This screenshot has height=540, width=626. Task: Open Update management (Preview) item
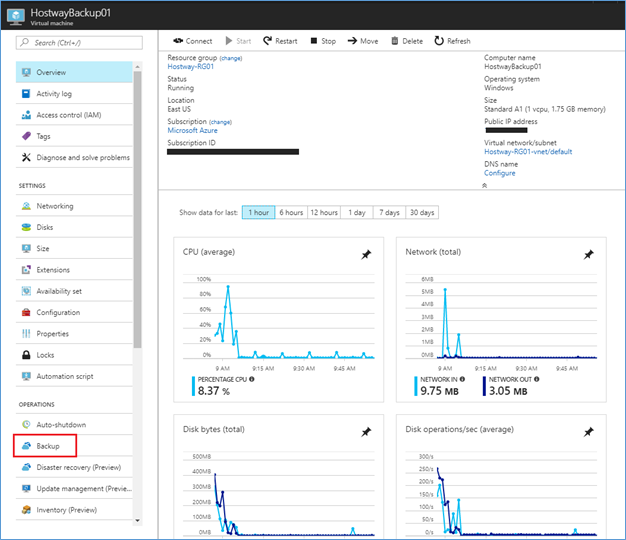point(74,489)
